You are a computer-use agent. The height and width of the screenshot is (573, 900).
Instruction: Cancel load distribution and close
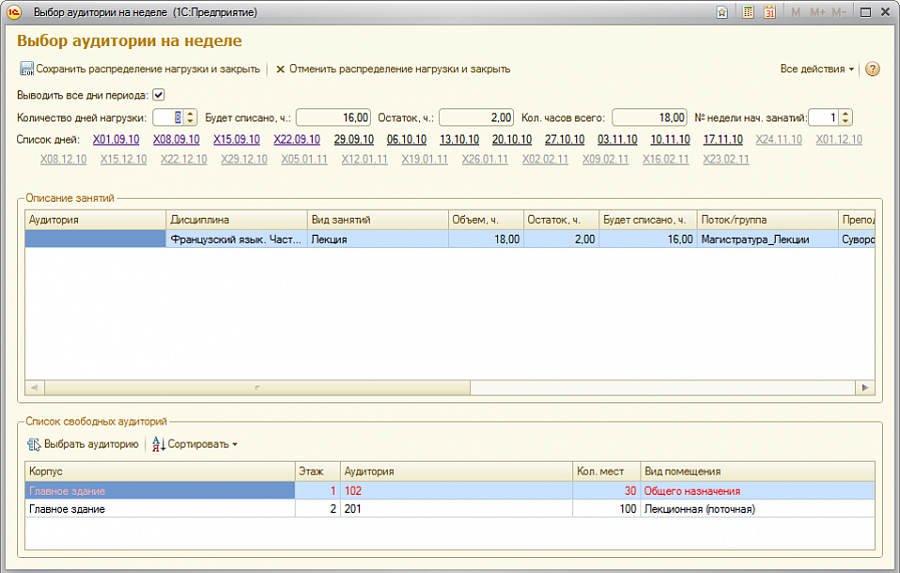393,69
